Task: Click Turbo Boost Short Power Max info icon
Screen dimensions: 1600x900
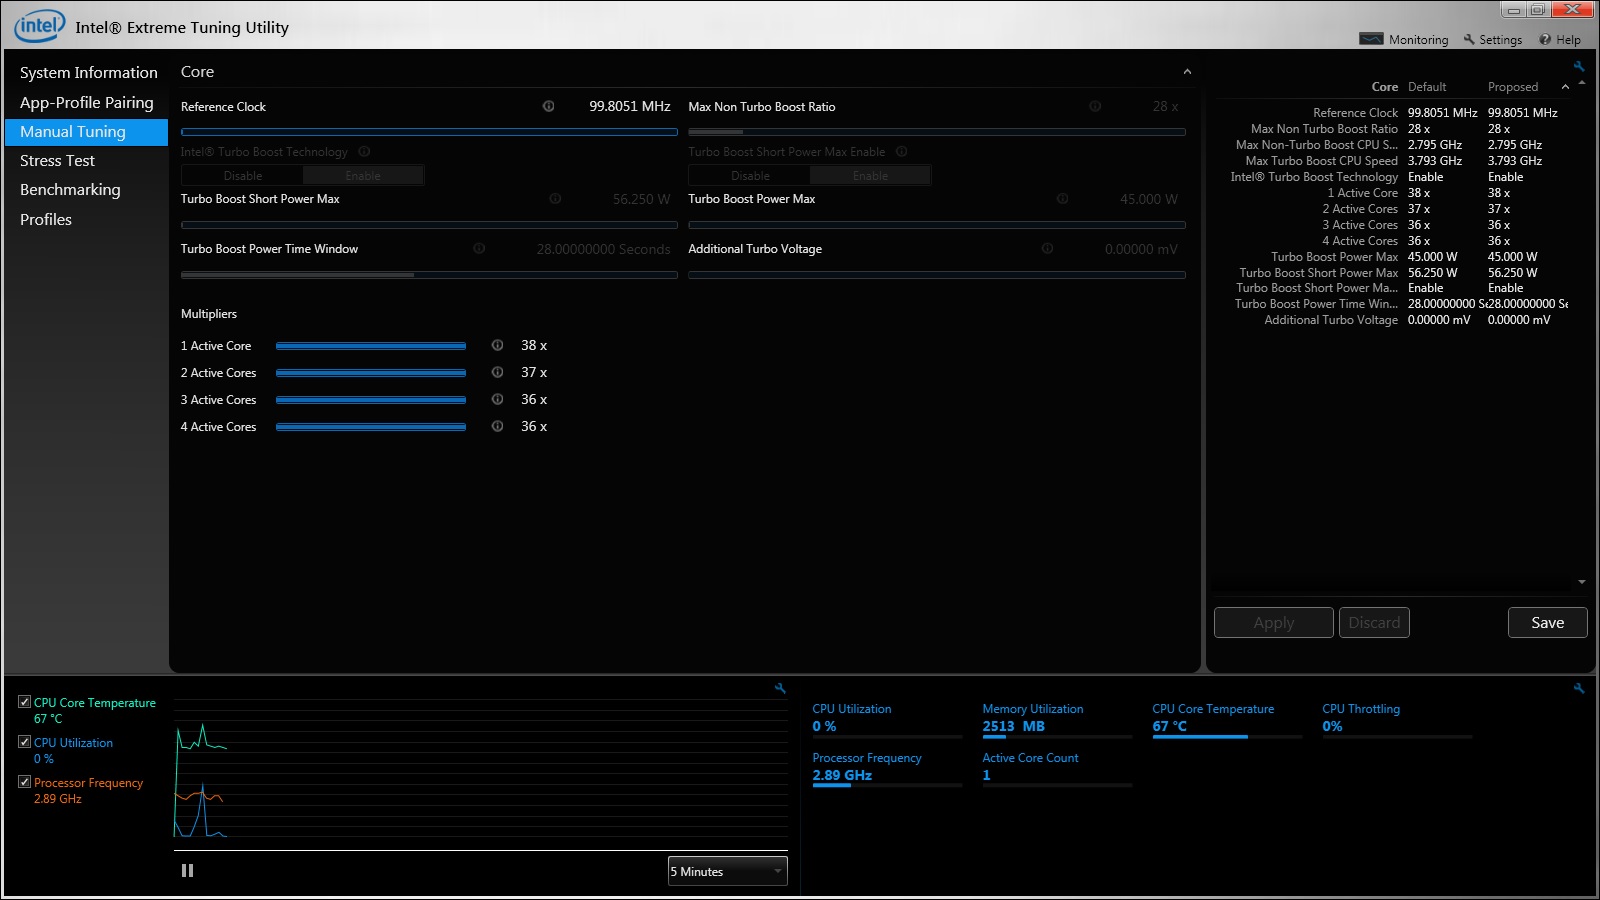Action: [555, 199]
